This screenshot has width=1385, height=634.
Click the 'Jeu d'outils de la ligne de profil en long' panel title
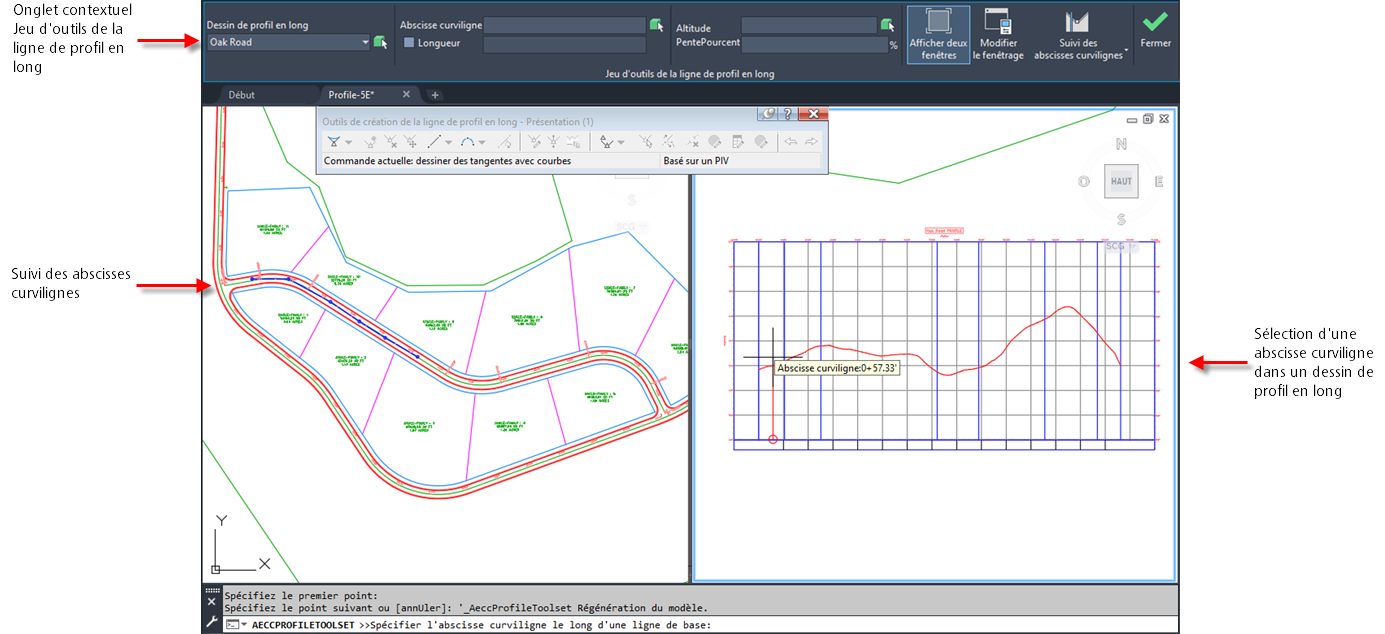[690, 74]
